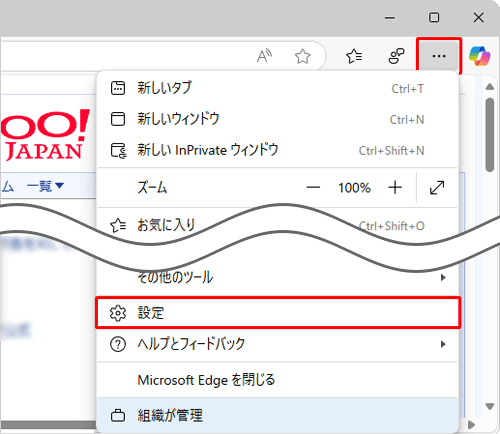Click the Yahoo! JAPAN logo
Screen dimensions: 500x434
tap(44, 135)
